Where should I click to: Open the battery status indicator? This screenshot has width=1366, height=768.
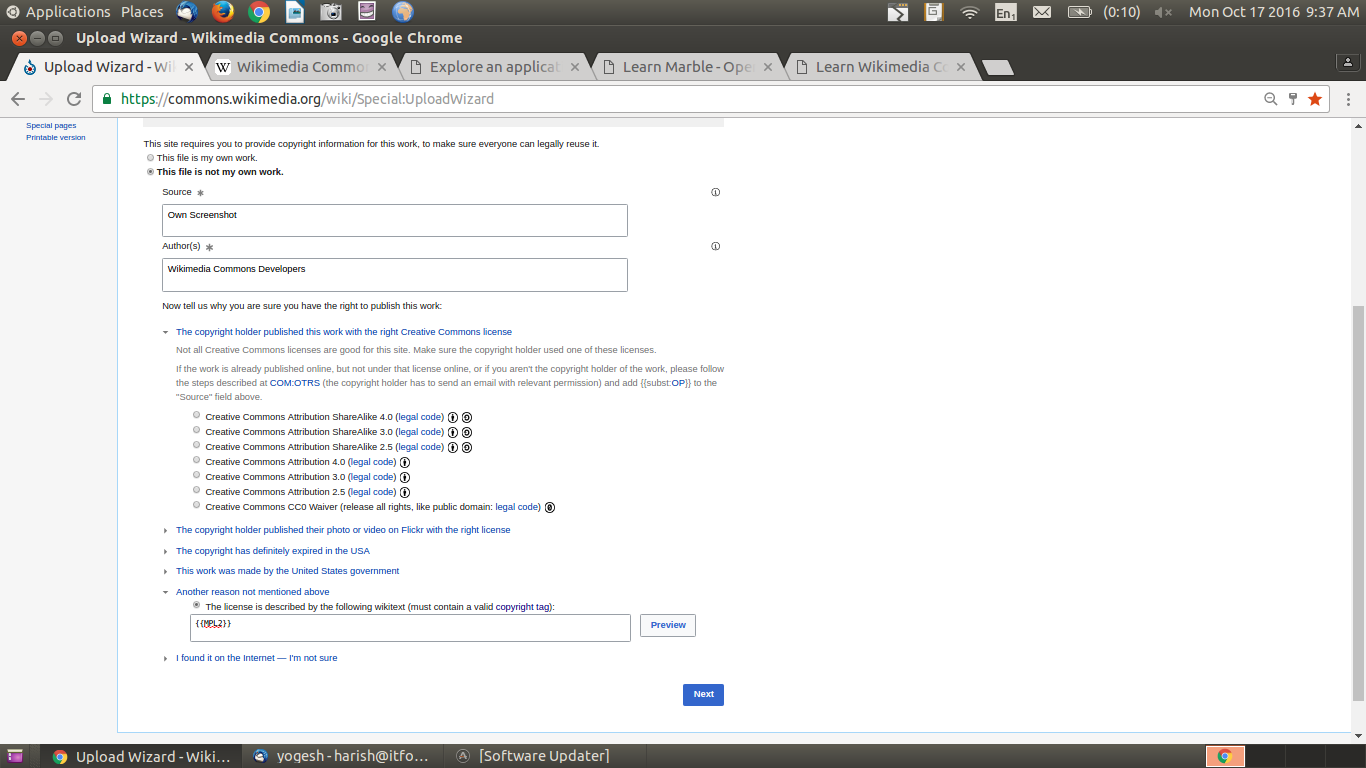point(1079,12)
